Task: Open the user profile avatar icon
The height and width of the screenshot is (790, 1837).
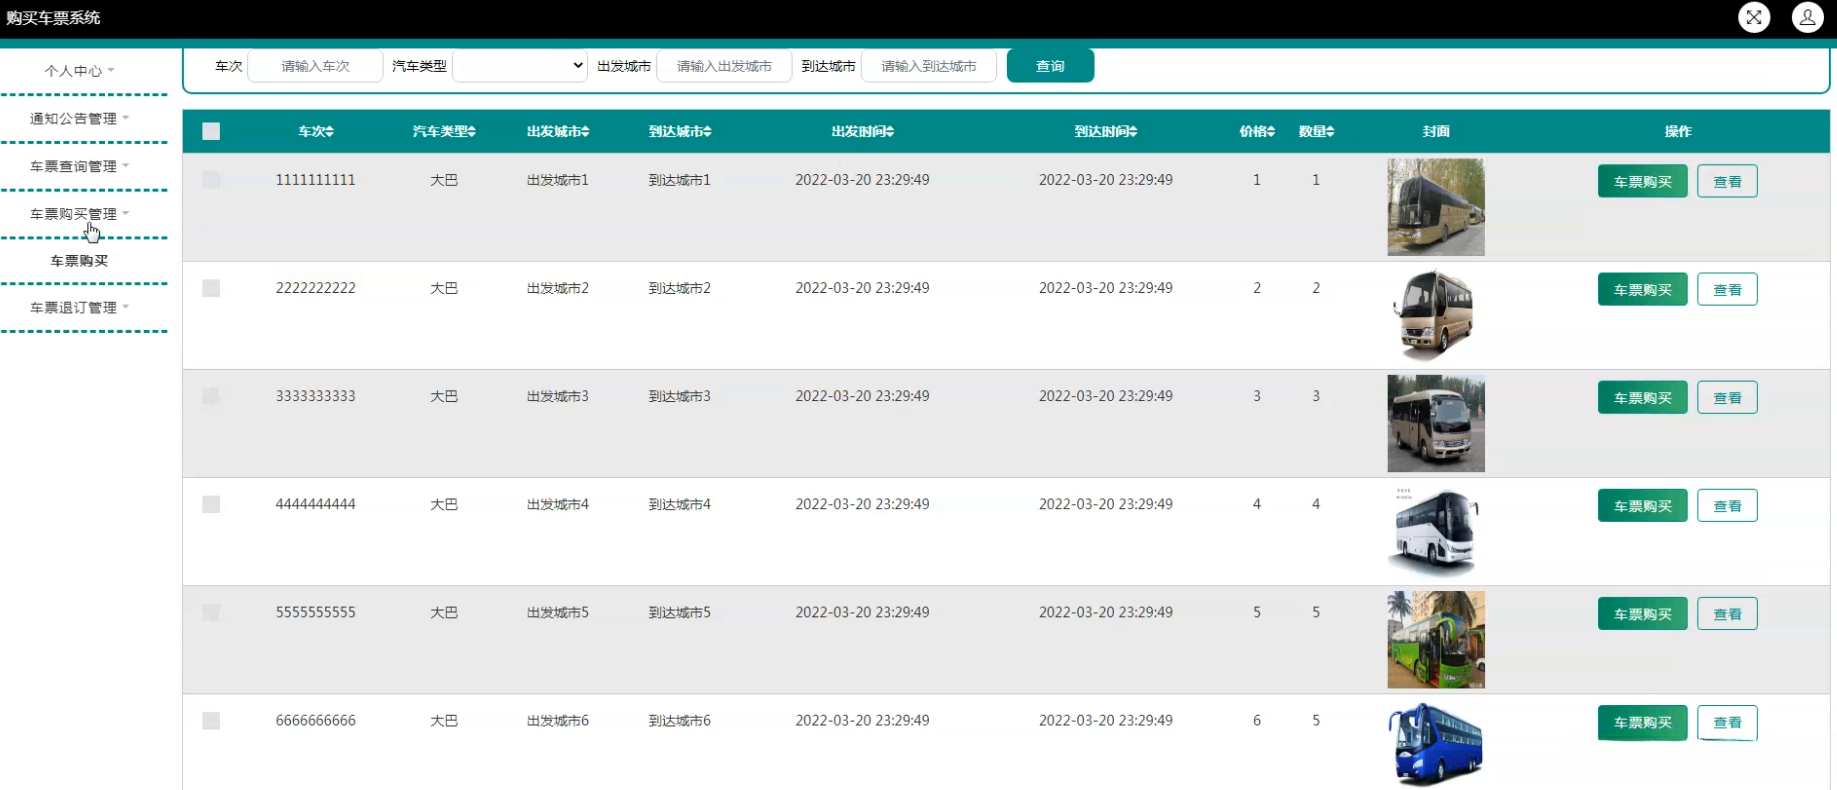Action: tap(1807, 17)
